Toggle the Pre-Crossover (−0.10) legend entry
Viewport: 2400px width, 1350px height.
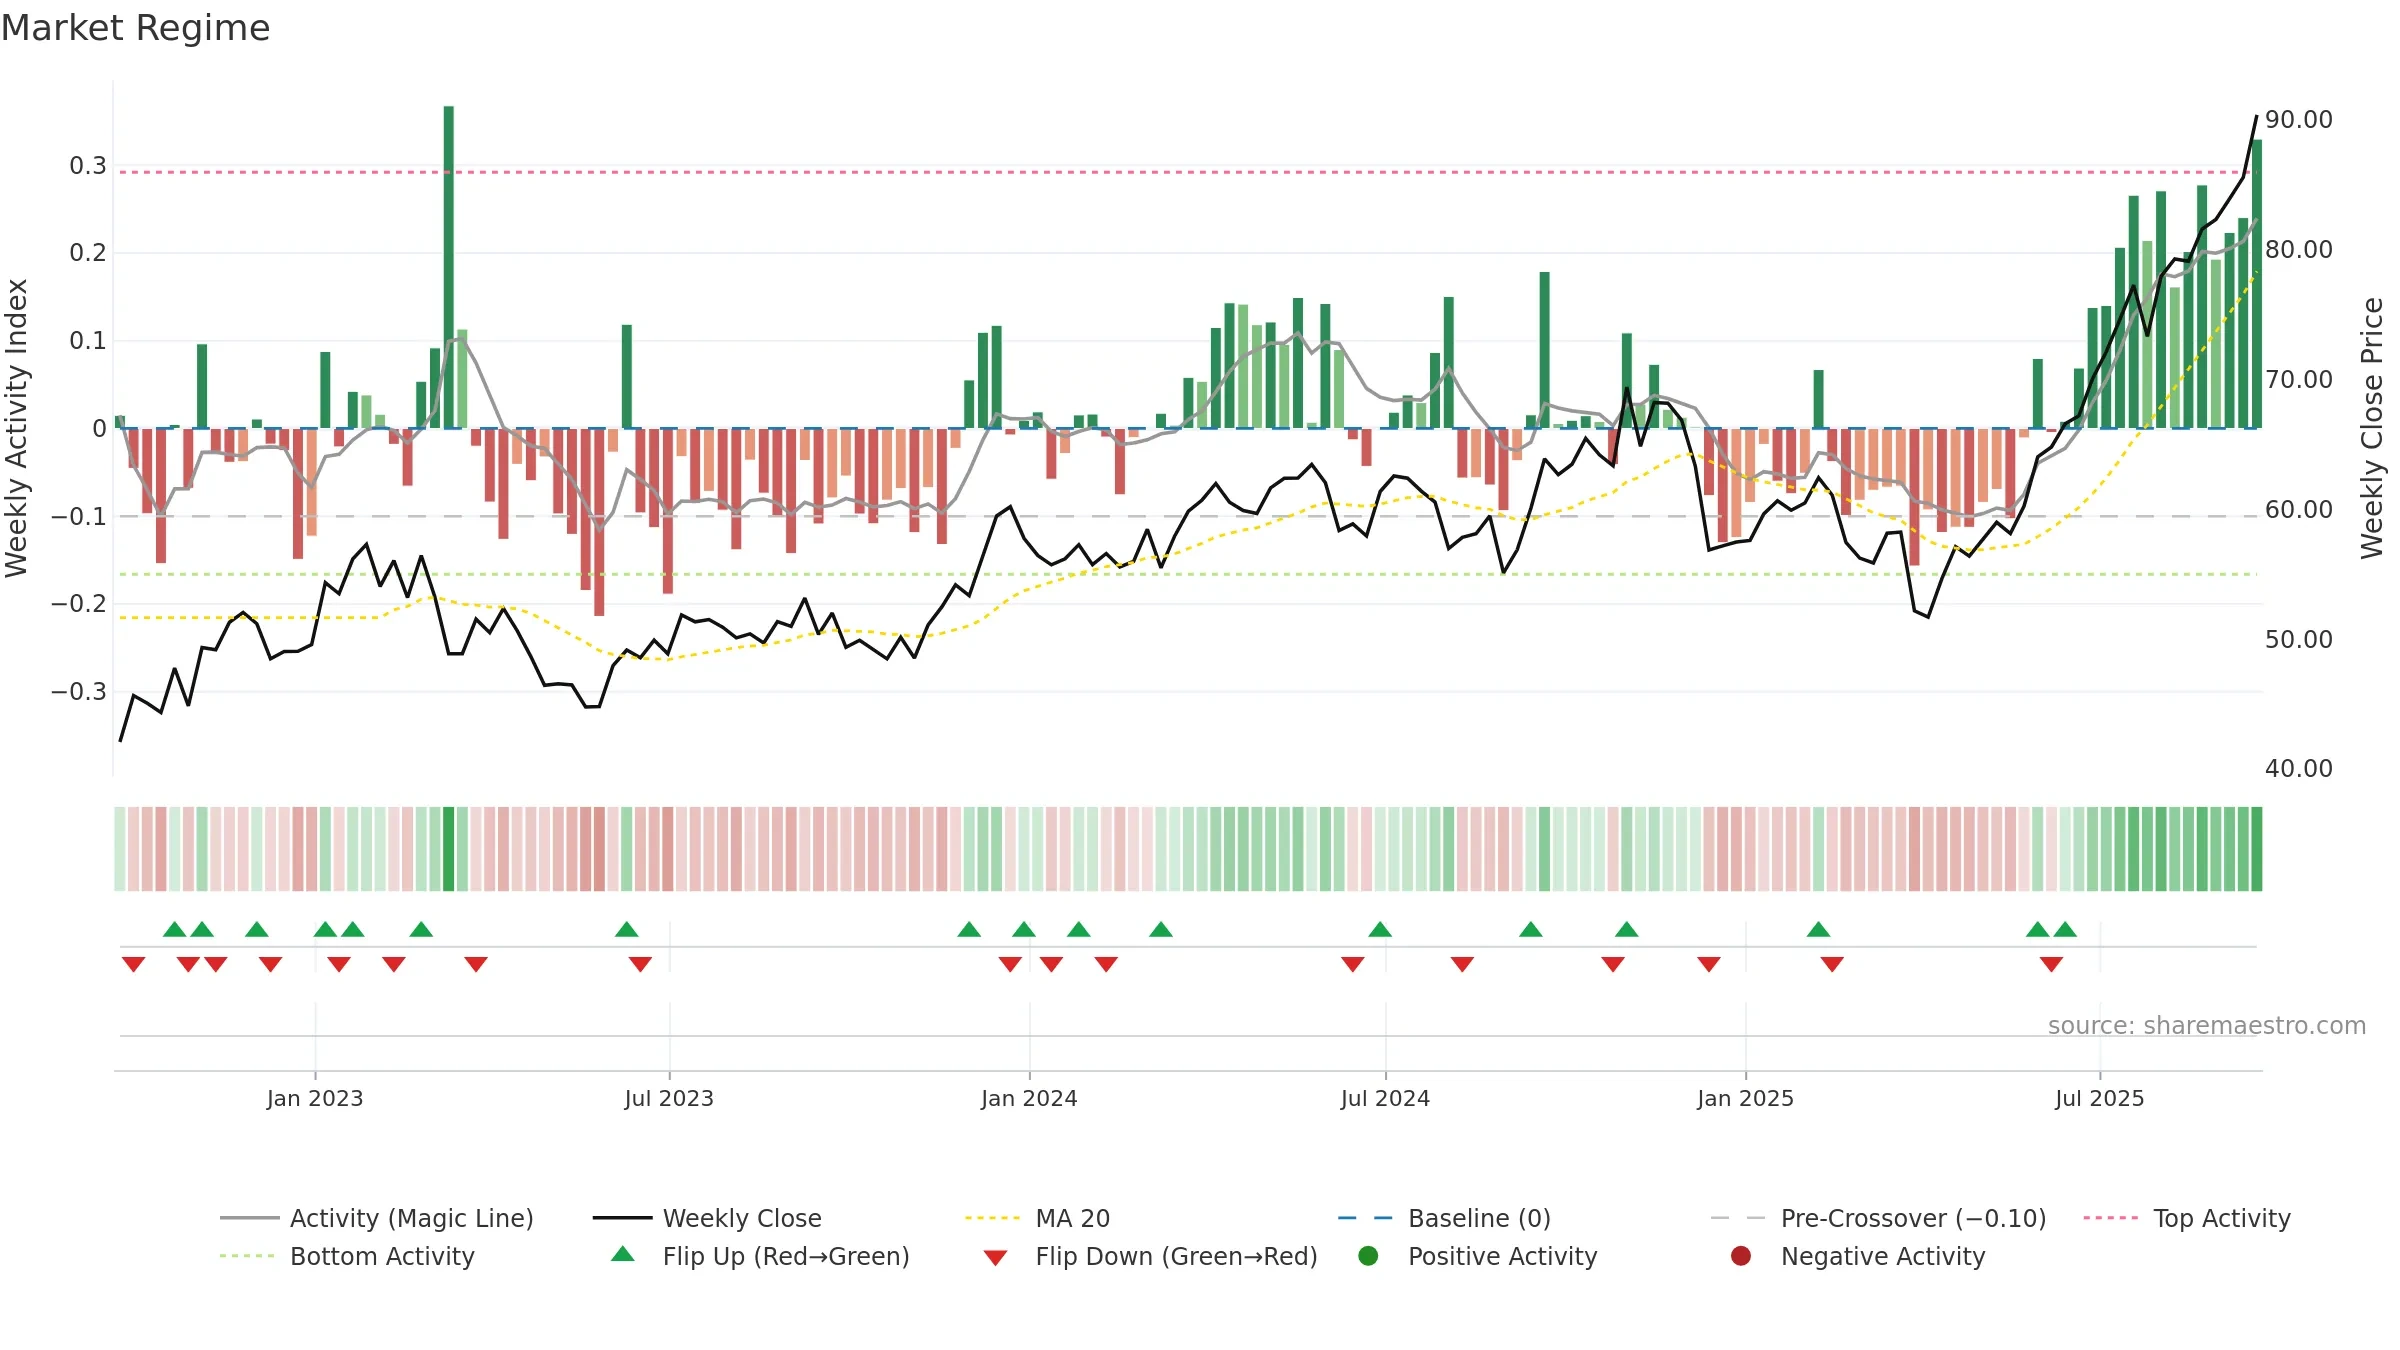1878,1218
